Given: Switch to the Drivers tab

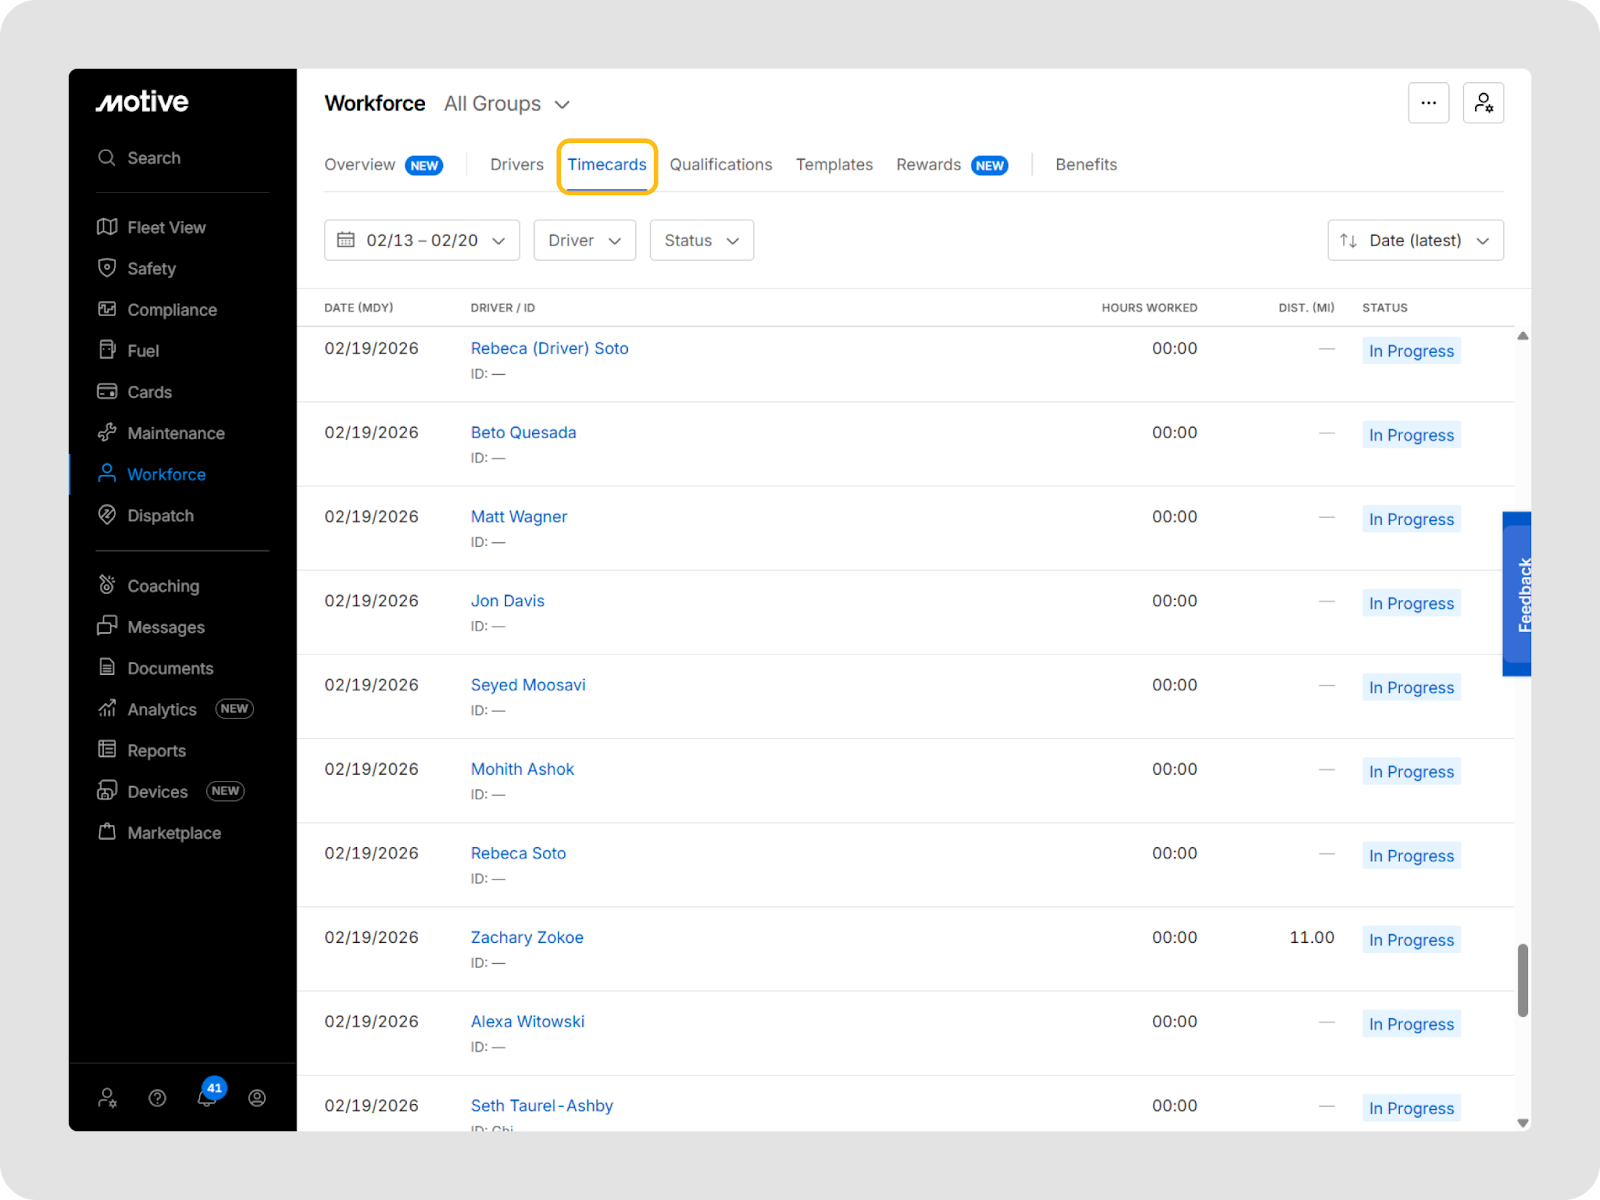Looking at the screenshot, I should coord(516,165).
